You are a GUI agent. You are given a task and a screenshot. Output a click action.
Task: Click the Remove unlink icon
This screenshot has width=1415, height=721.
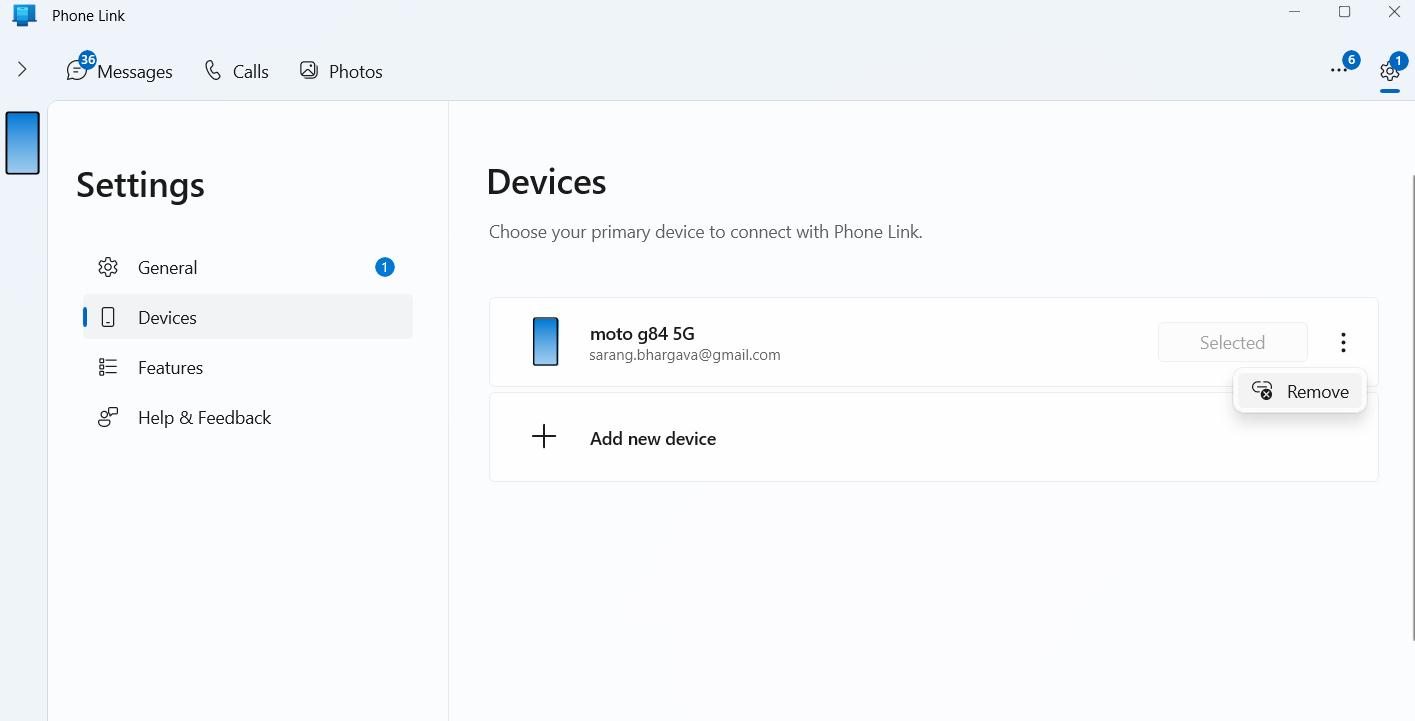(1262, 391)
